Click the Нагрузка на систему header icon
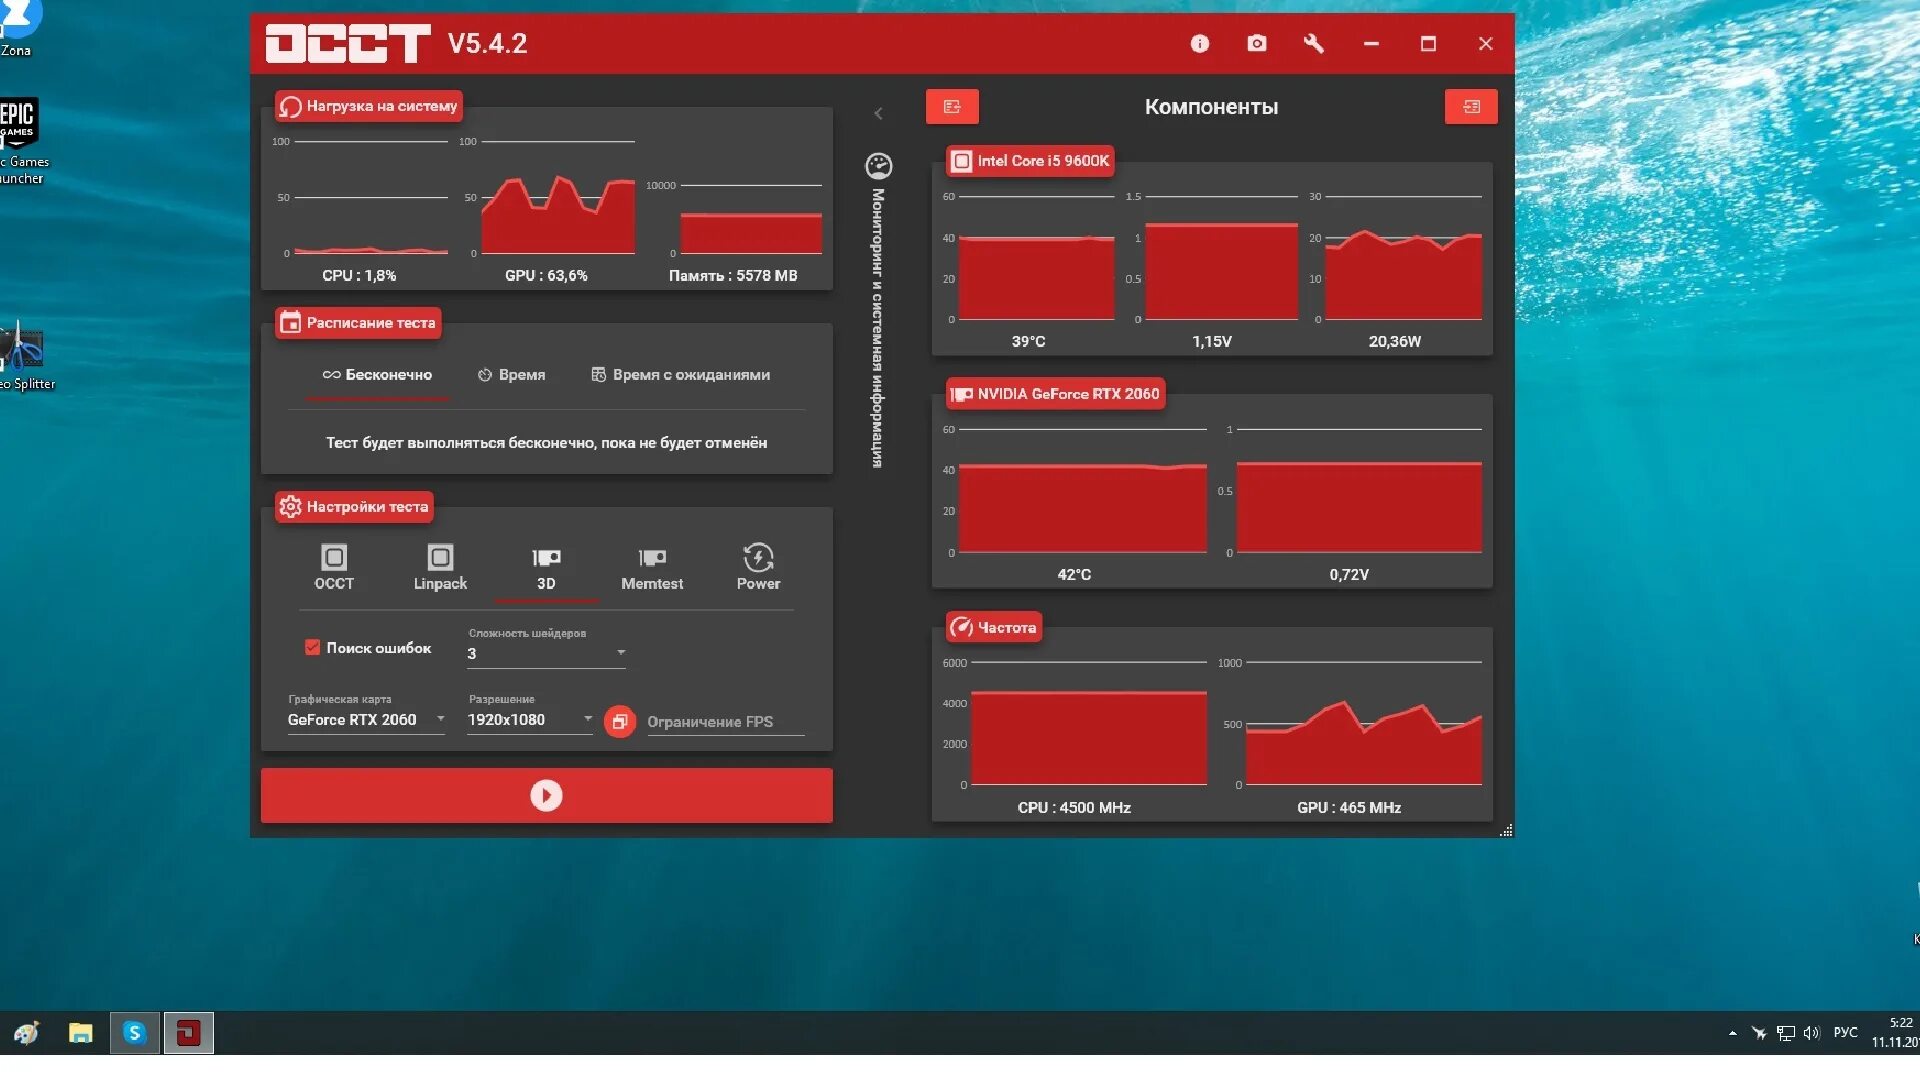Viewport: 1920px width, 1080px height. (x=290, y=106)
